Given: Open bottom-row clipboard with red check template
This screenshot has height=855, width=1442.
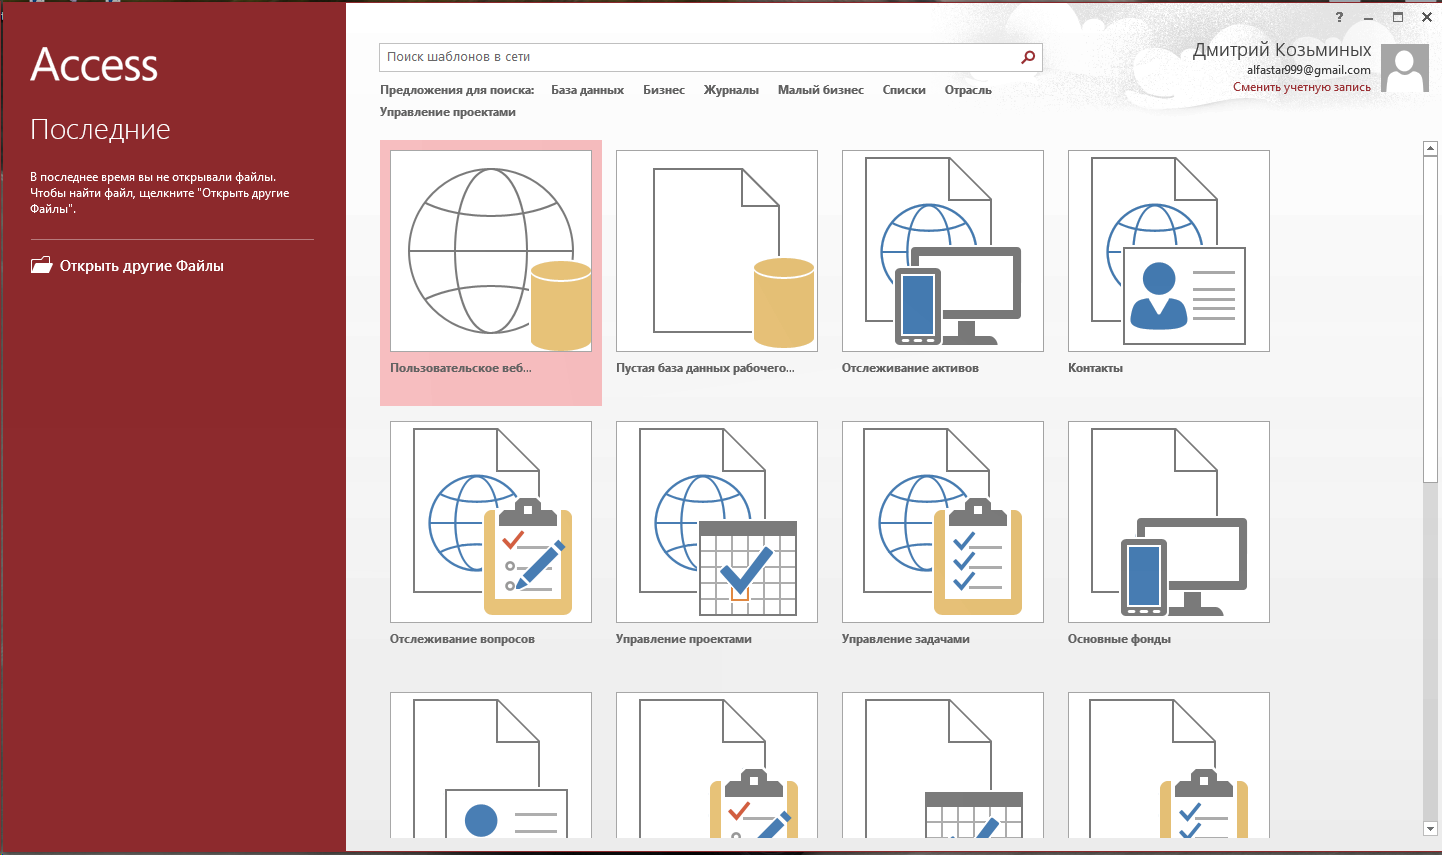Looking at the screenshot, I should tap(717, 765).
